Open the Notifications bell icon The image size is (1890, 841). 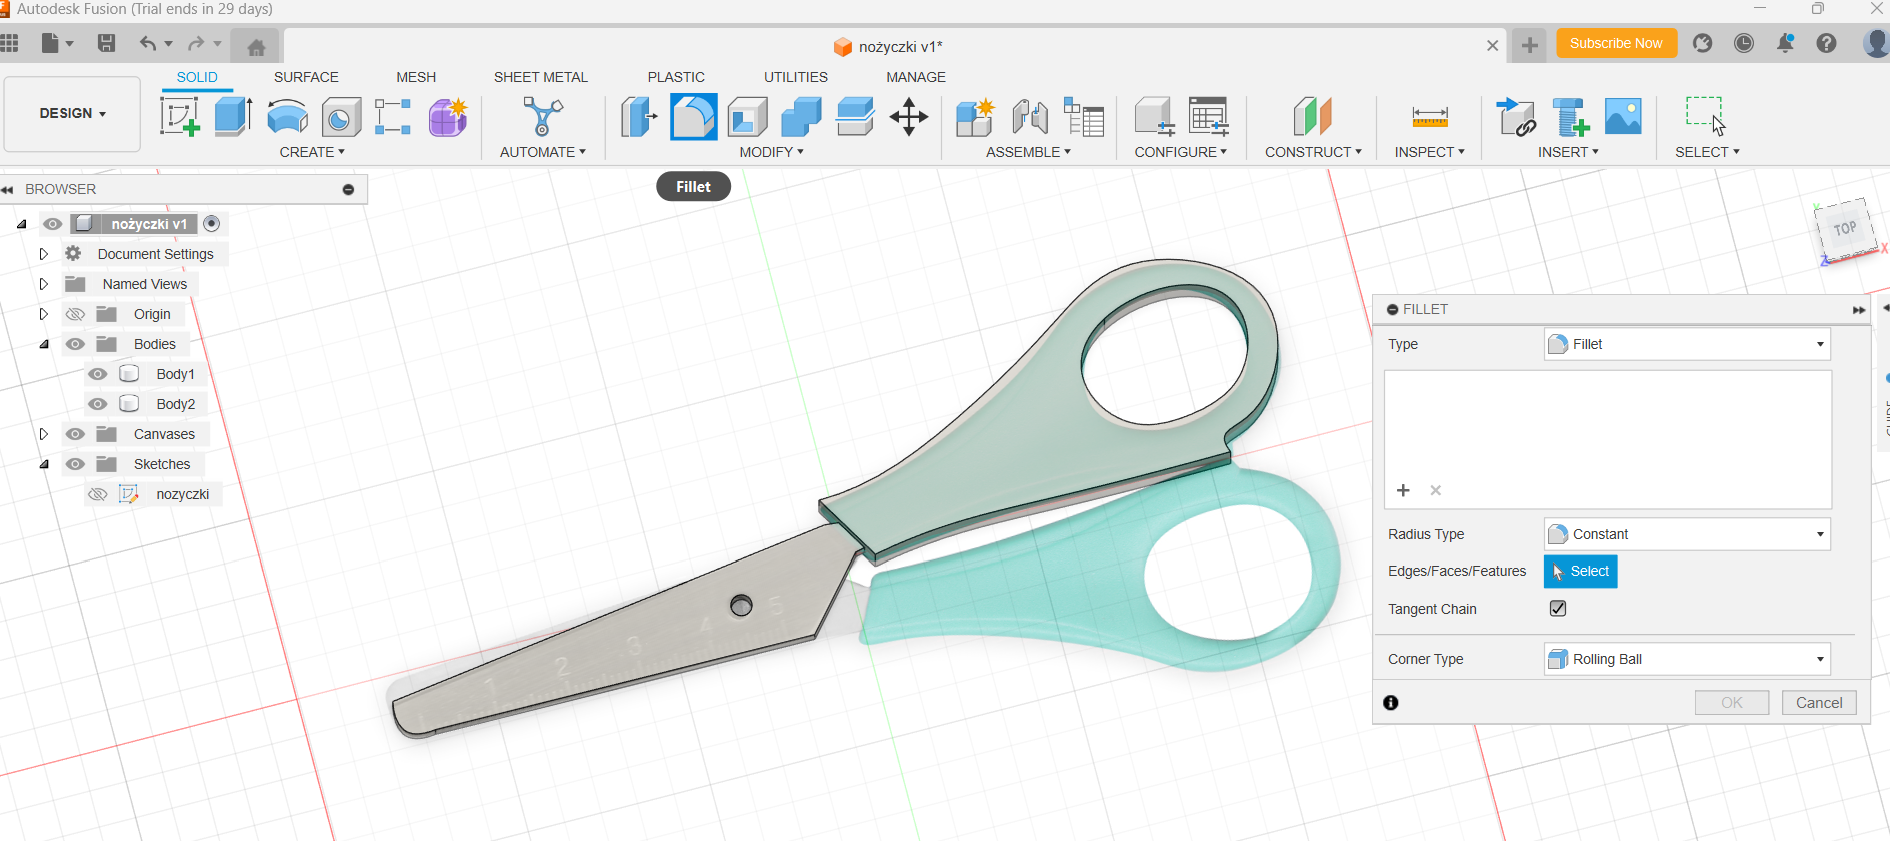click(x=1785, y=43)
